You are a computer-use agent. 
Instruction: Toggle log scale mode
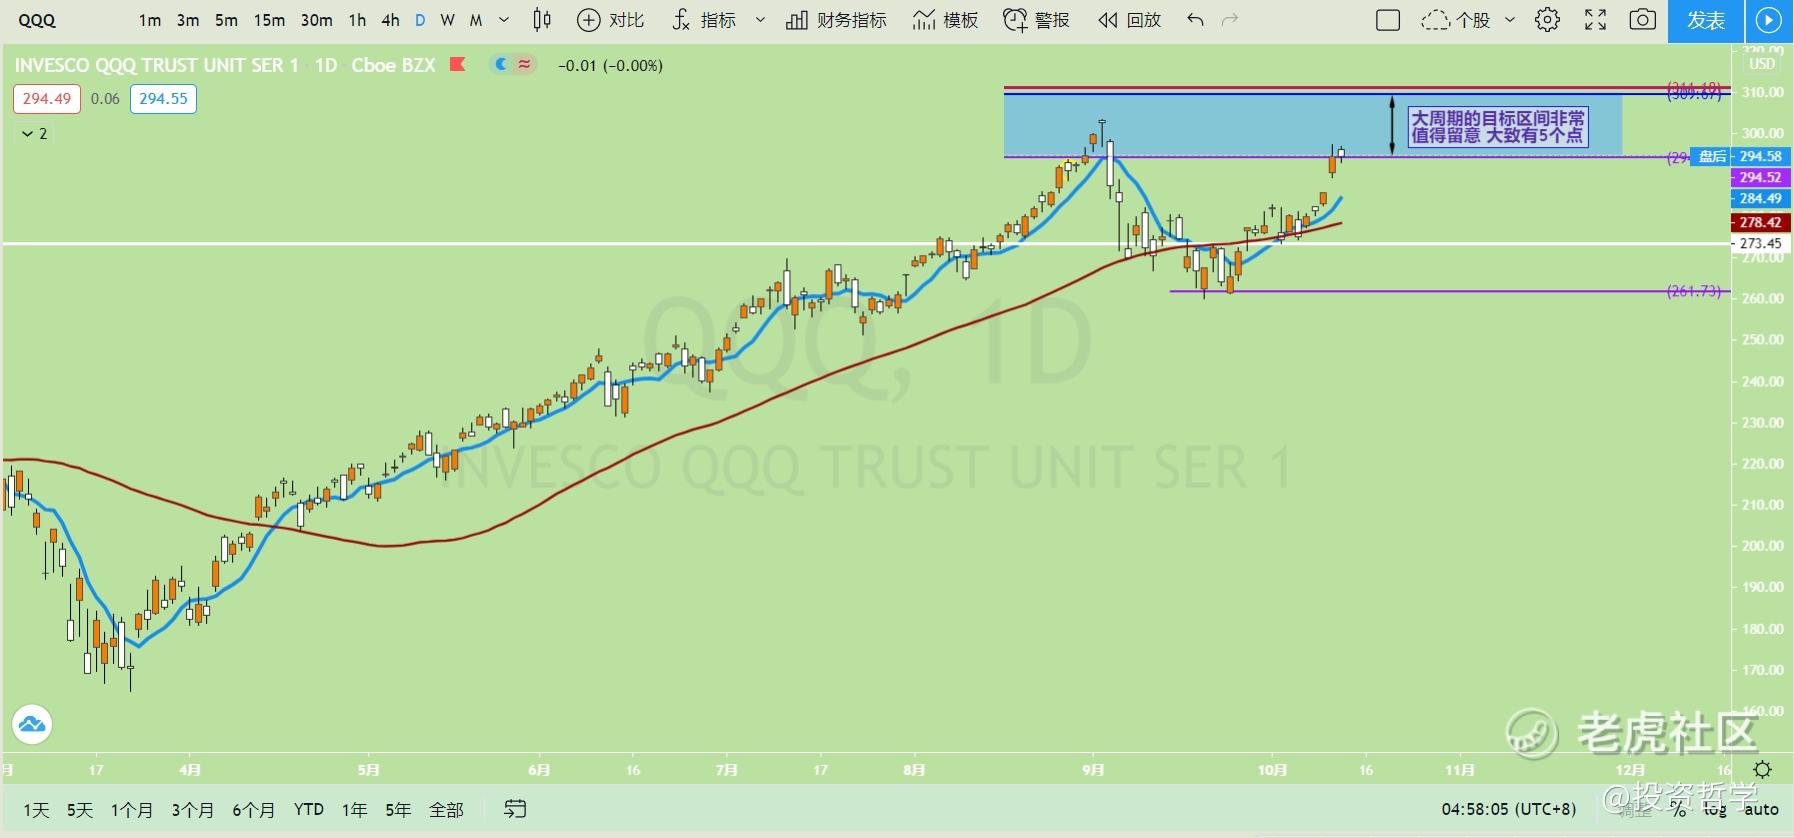(1716, 809)
